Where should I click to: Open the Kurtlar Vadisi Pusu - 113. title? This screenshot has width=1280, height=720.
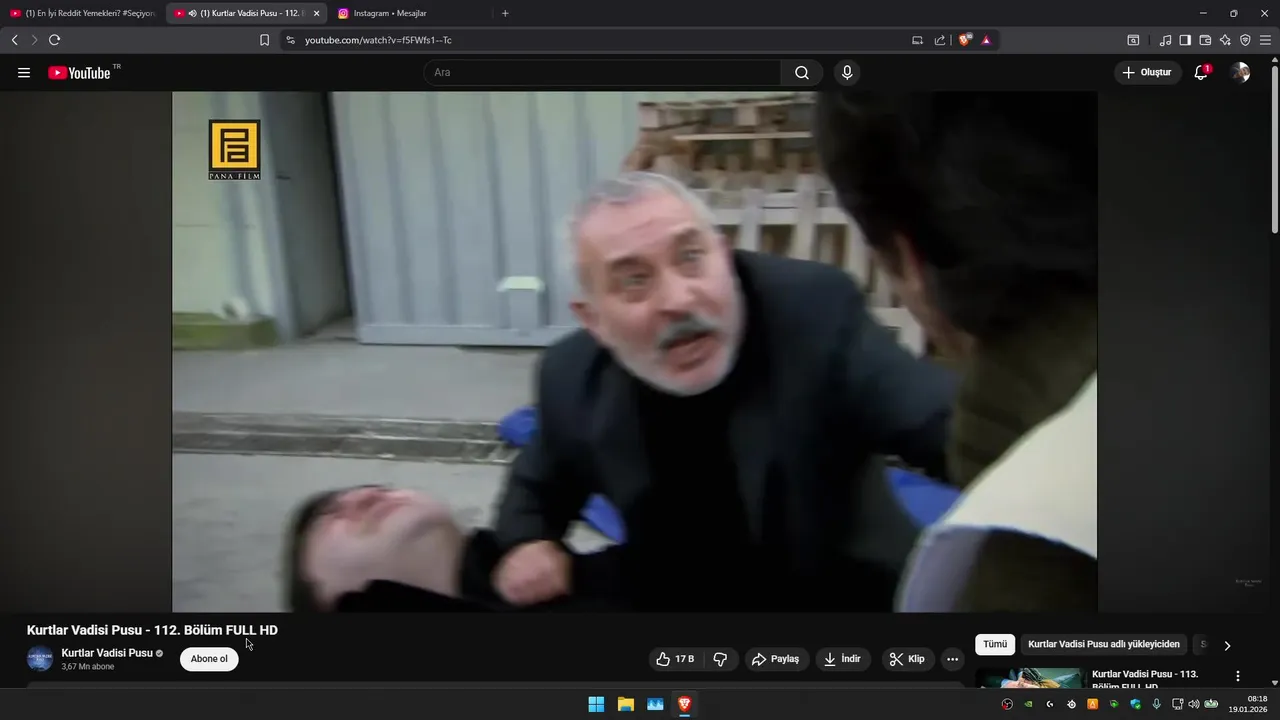(x=1145, y=680)
